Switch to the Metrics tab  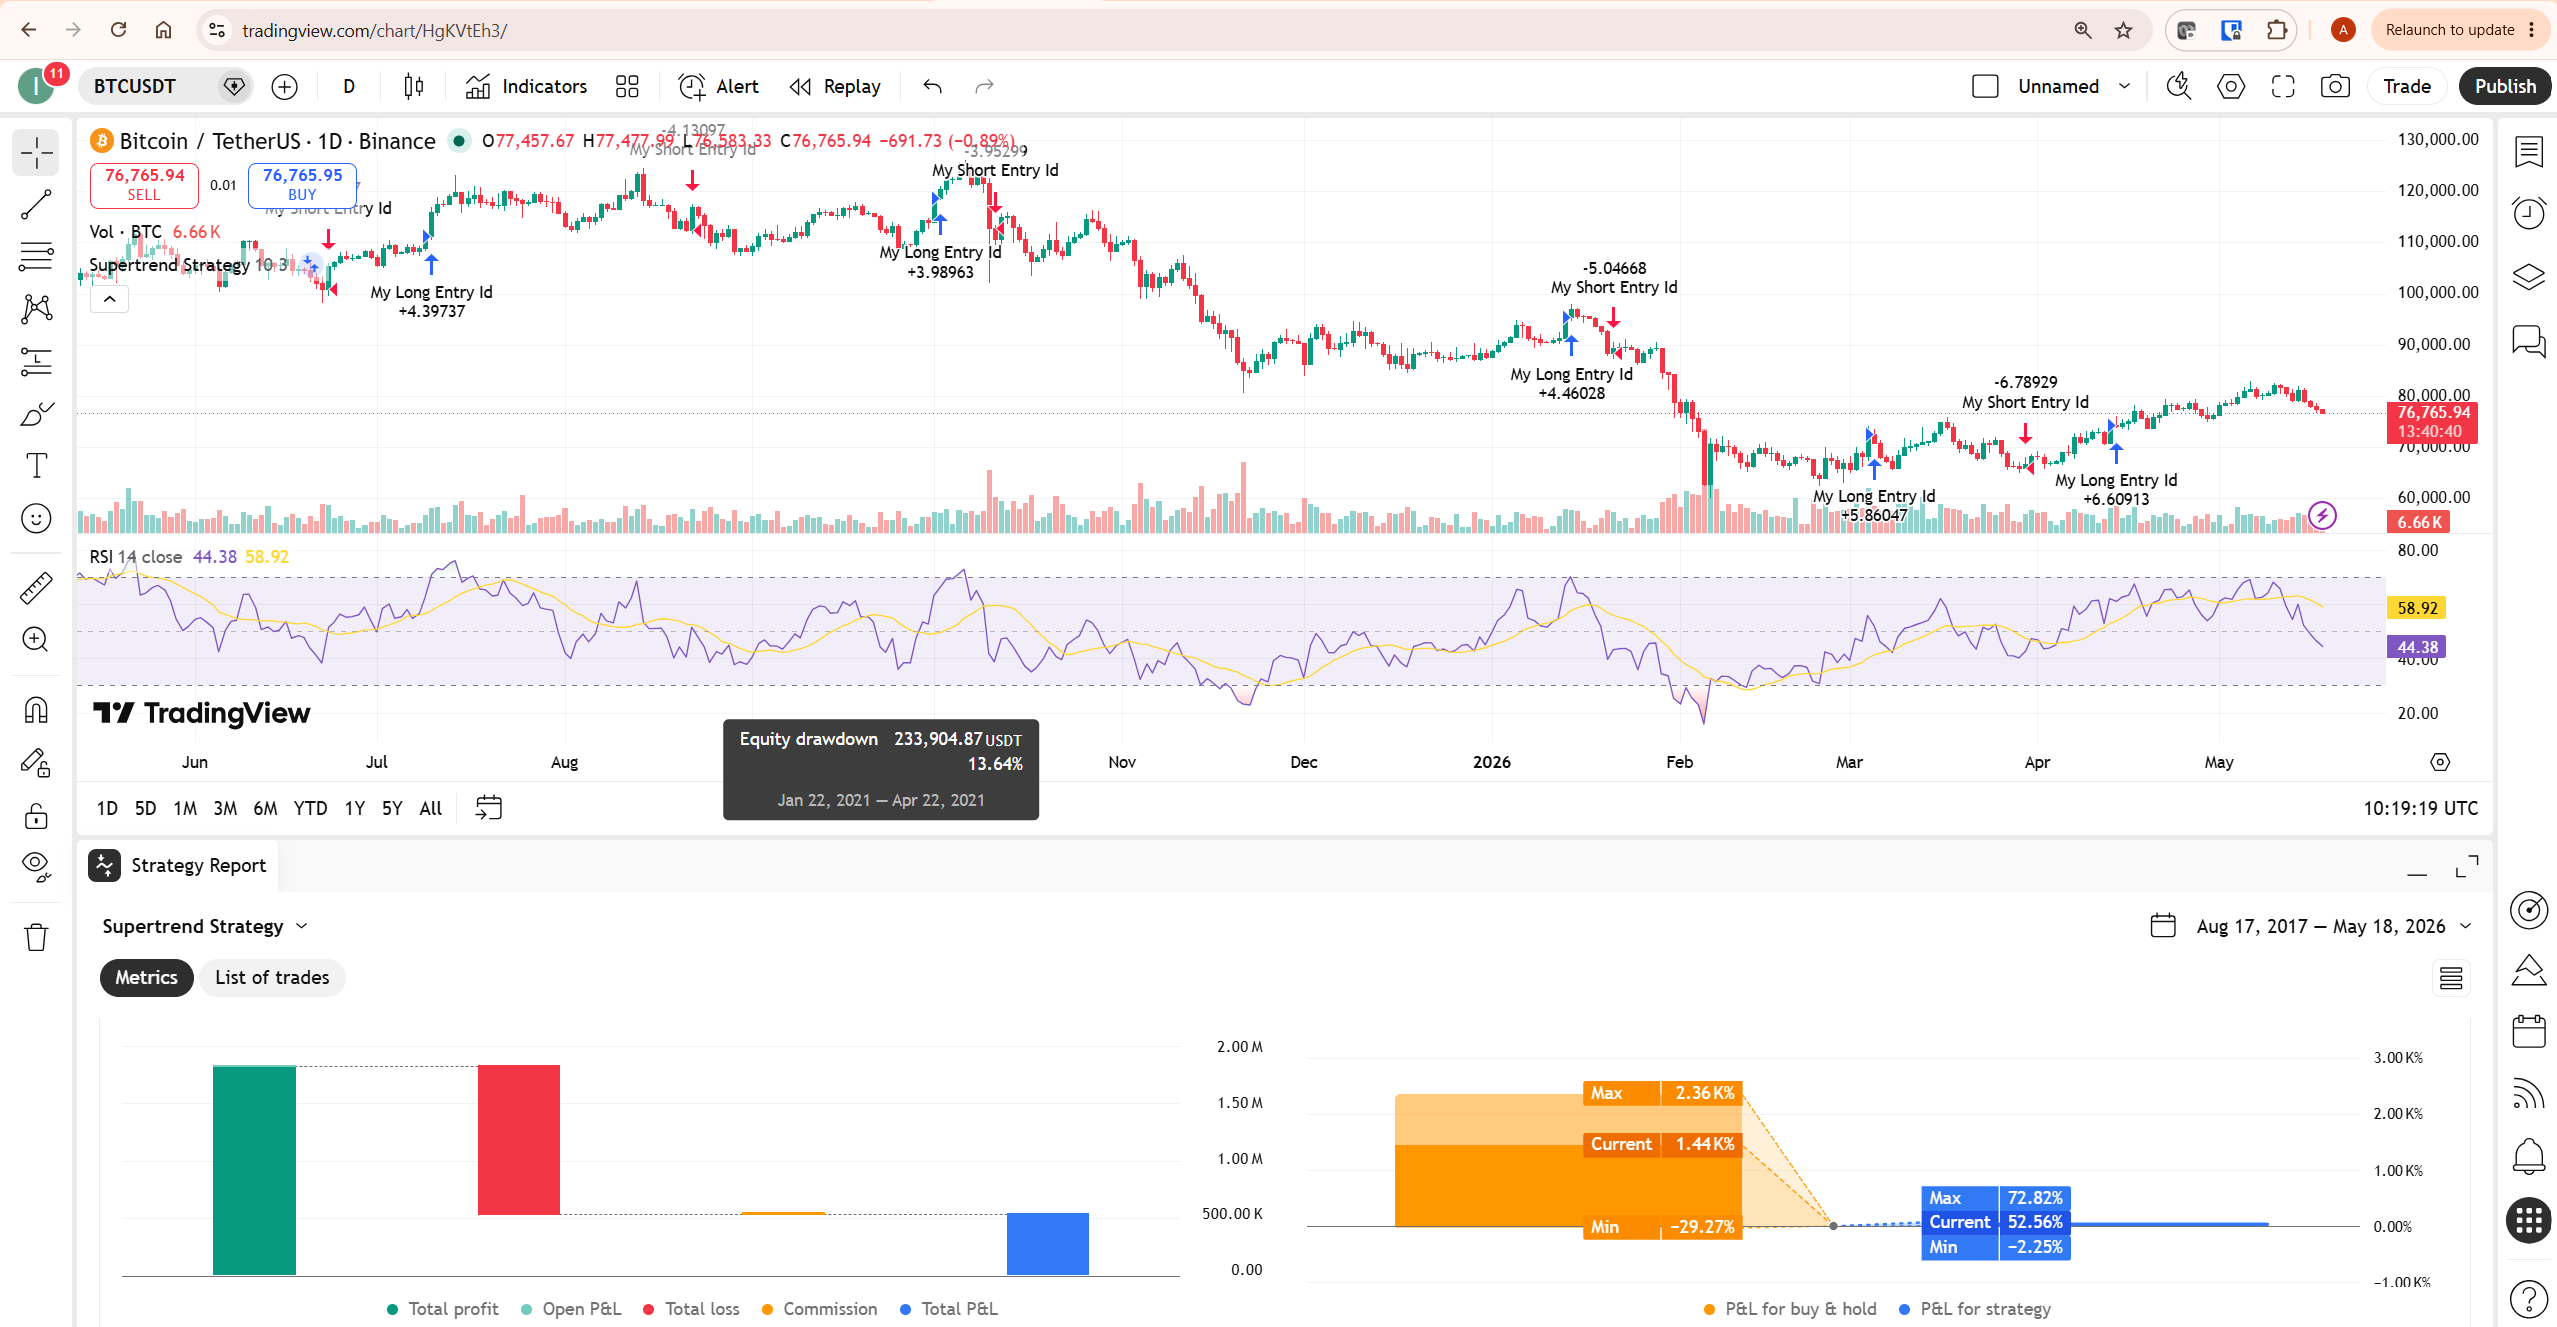(146, 978)
